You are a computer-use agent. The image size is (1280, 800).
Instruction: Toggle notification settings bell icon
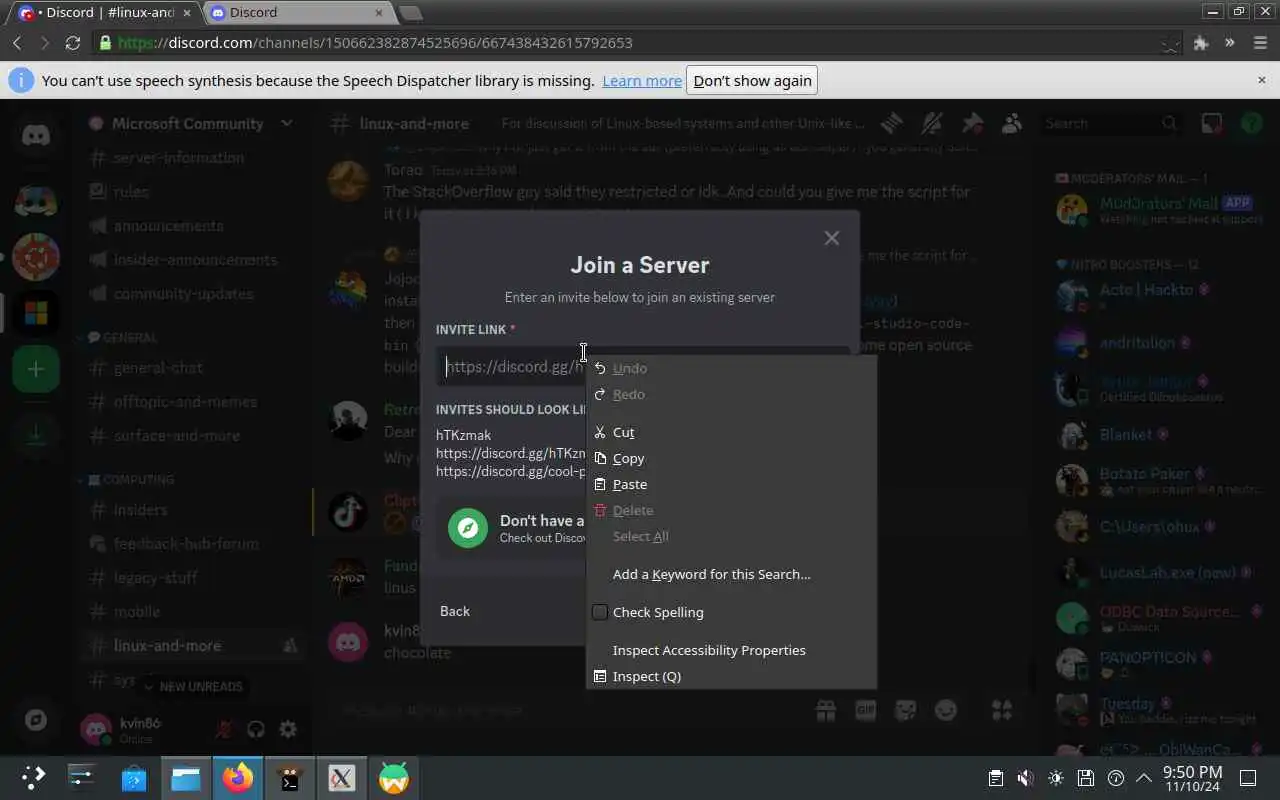tap(932, 124)
